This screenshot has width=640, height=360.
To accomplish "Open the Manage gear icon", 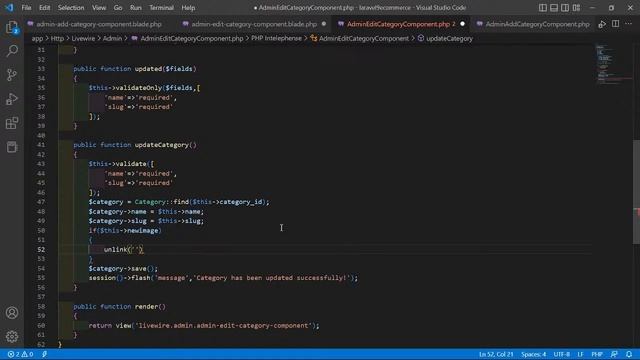I will pos(12,336).
